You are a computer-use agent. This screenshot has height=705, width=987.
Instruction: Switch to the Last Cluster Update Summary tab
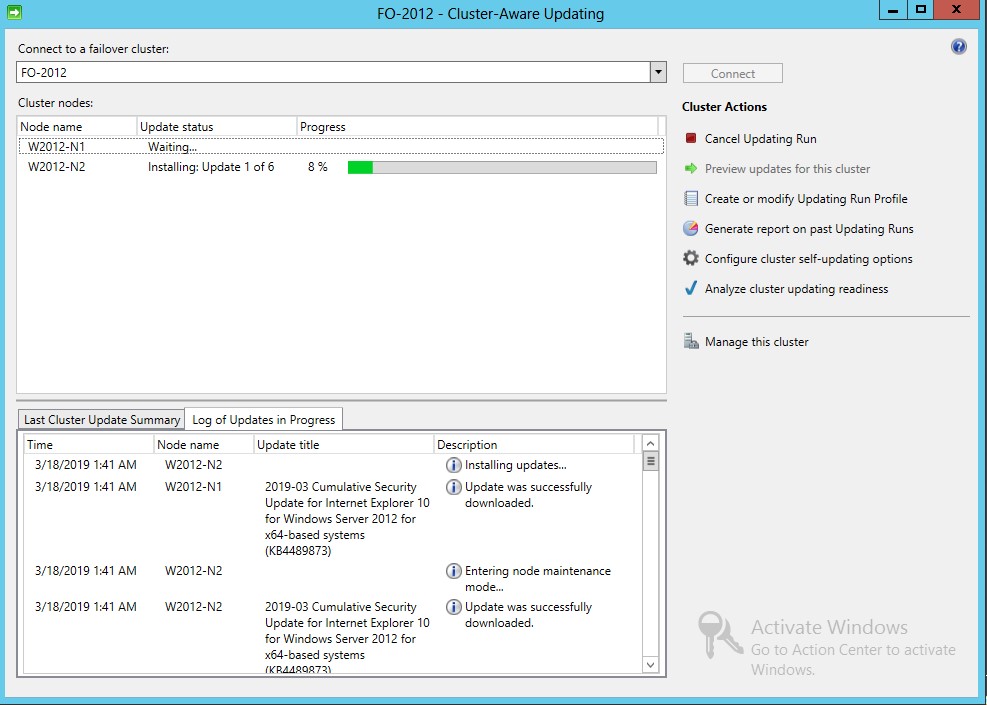(100, 419)
